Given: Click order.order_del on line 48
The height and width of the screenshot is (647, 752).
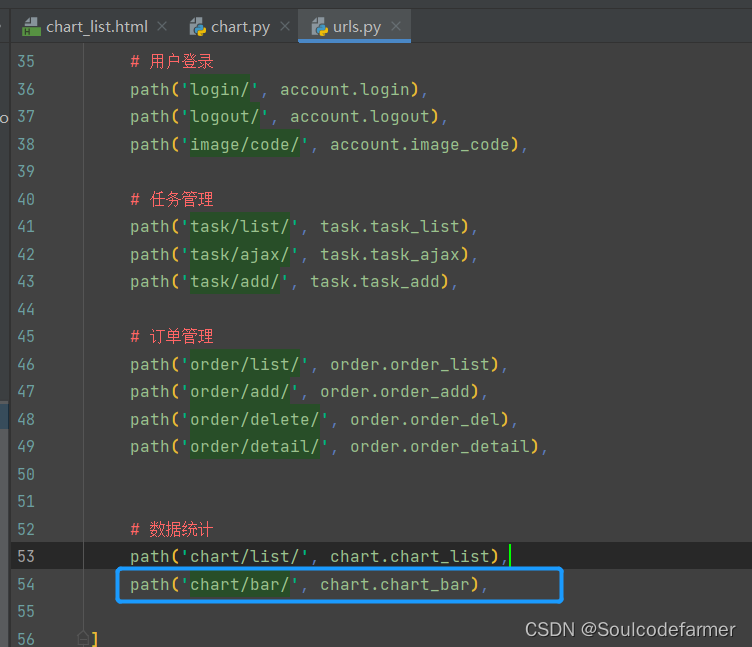Looking at the screenshot, I should 425,420.
